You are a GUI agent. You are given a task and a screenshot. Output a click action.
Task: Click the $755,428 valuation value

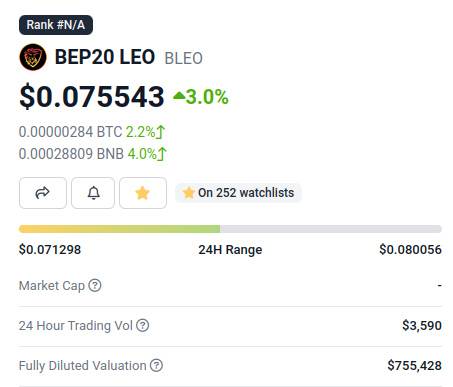414,366
